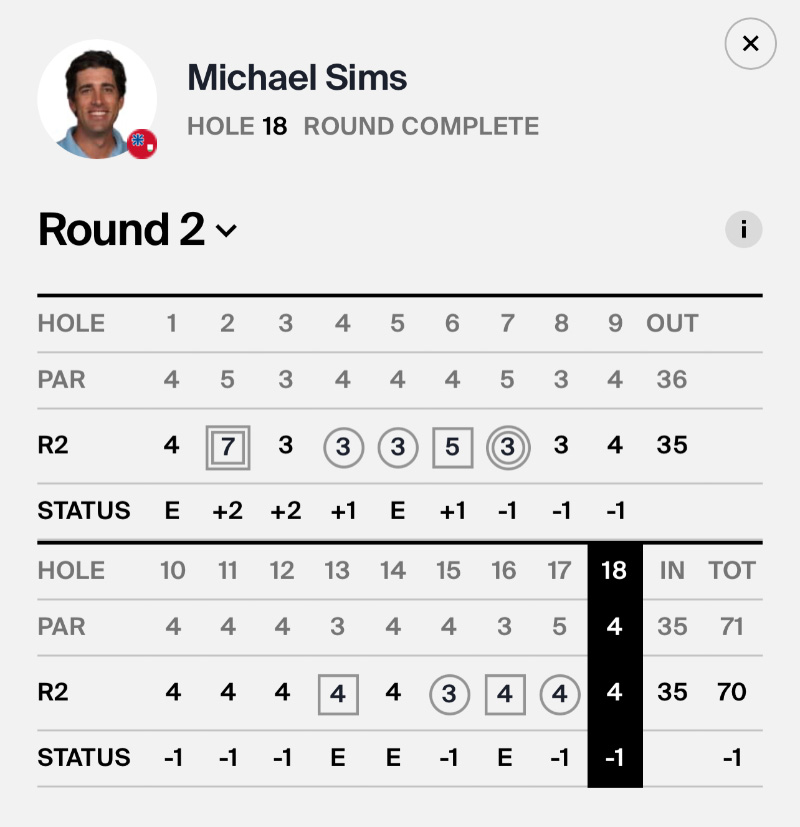
Task: Click the country flag badge on avatar
Action: tap(142, 144)
